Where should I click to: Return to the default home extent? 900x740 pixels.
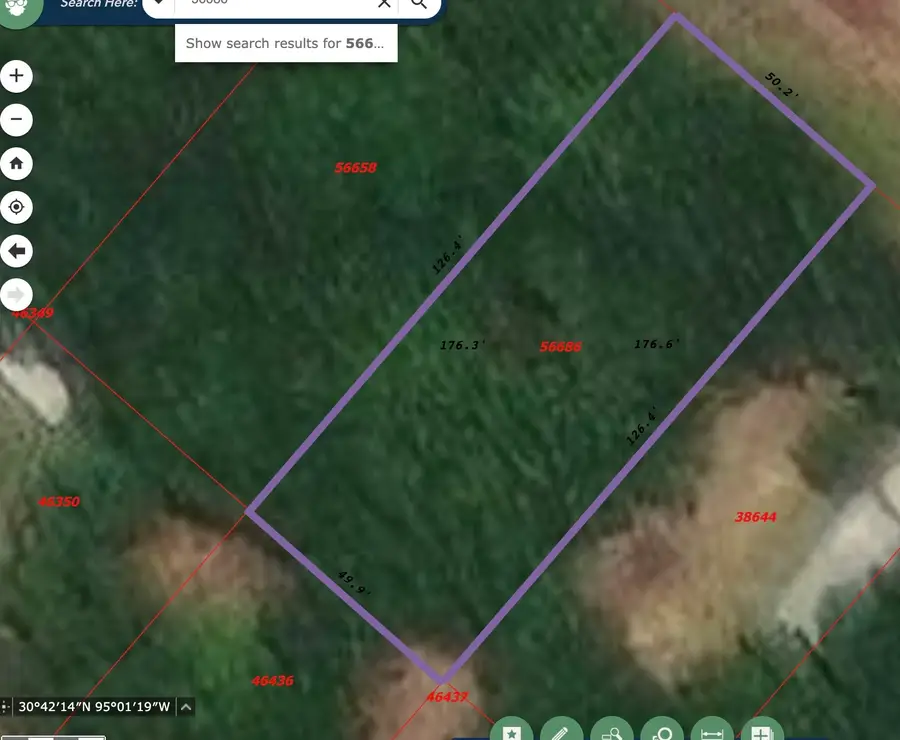(x=16, y=164)
